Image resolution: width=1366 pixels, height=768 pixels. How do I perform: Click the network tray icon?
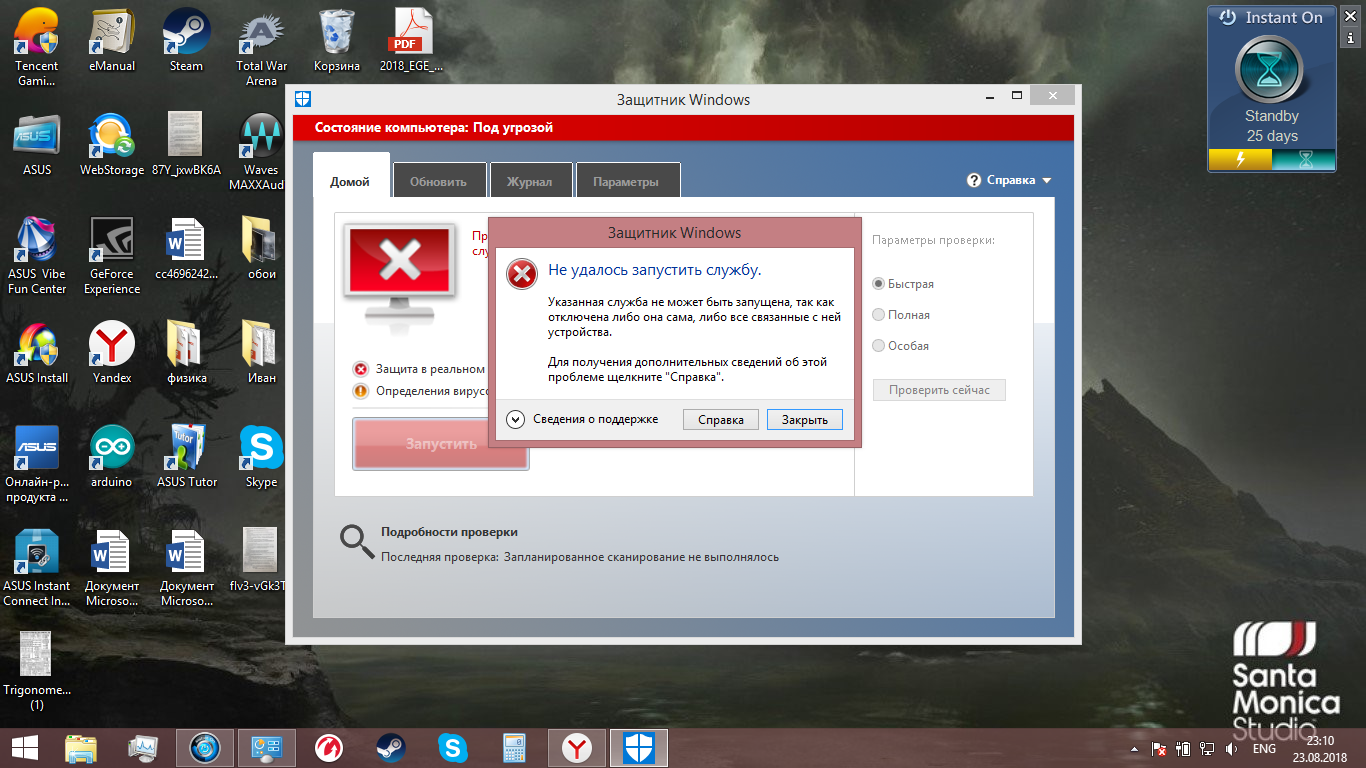[1208, 749]
